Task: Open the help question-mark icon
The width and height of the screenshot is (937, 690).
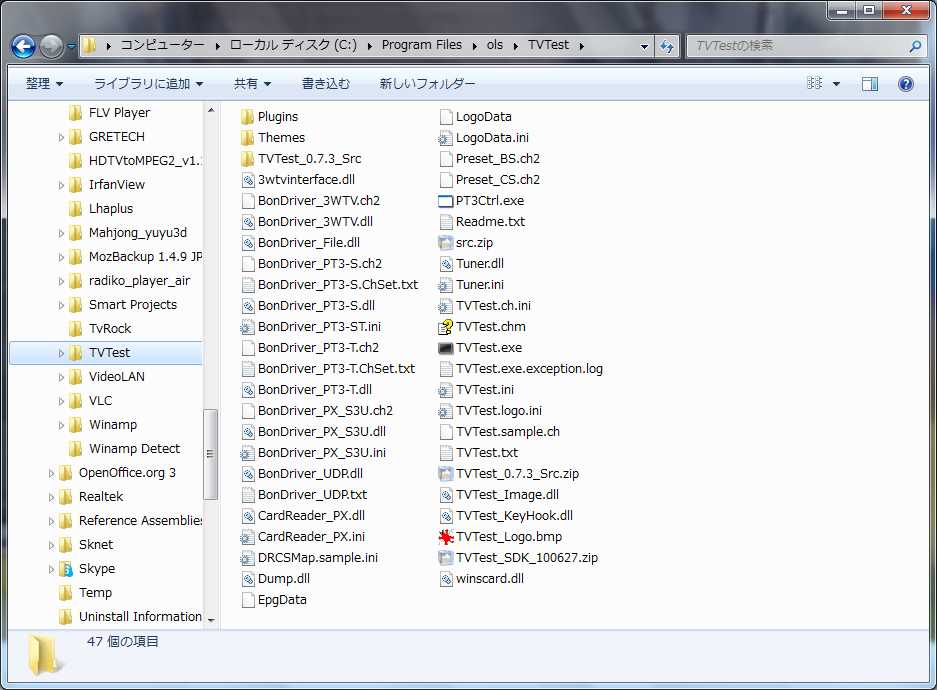Action: click(x=906, y=84)
